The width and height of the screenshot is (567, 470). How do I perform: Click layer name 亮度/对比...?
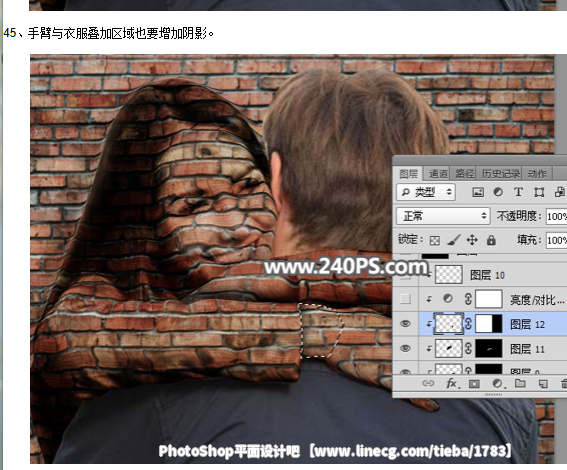(x=537, y=300)
